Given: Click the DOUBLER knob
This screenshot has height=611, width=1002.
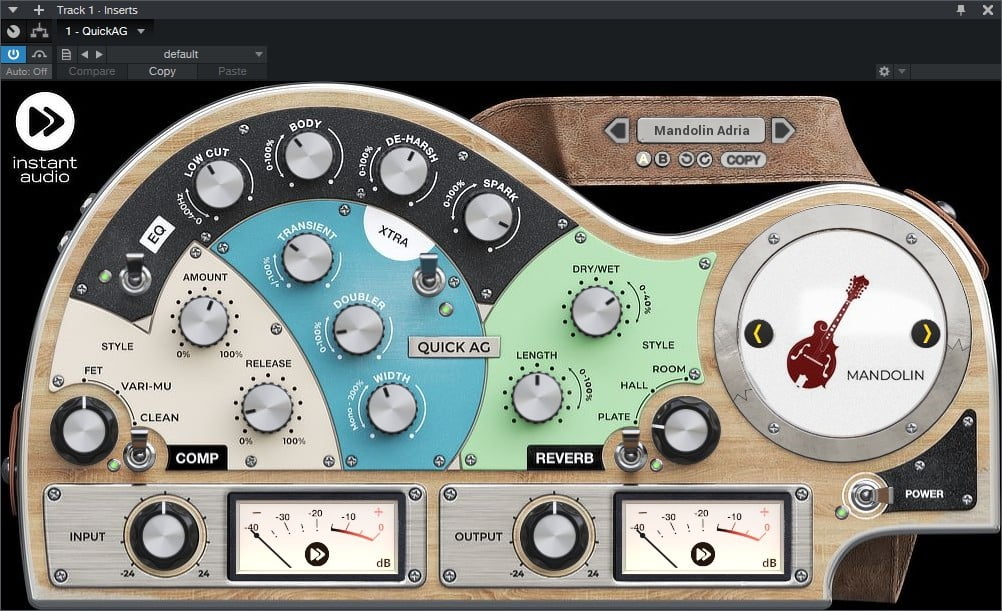Looking at the screenshot, I should click(x=358, y=330).
